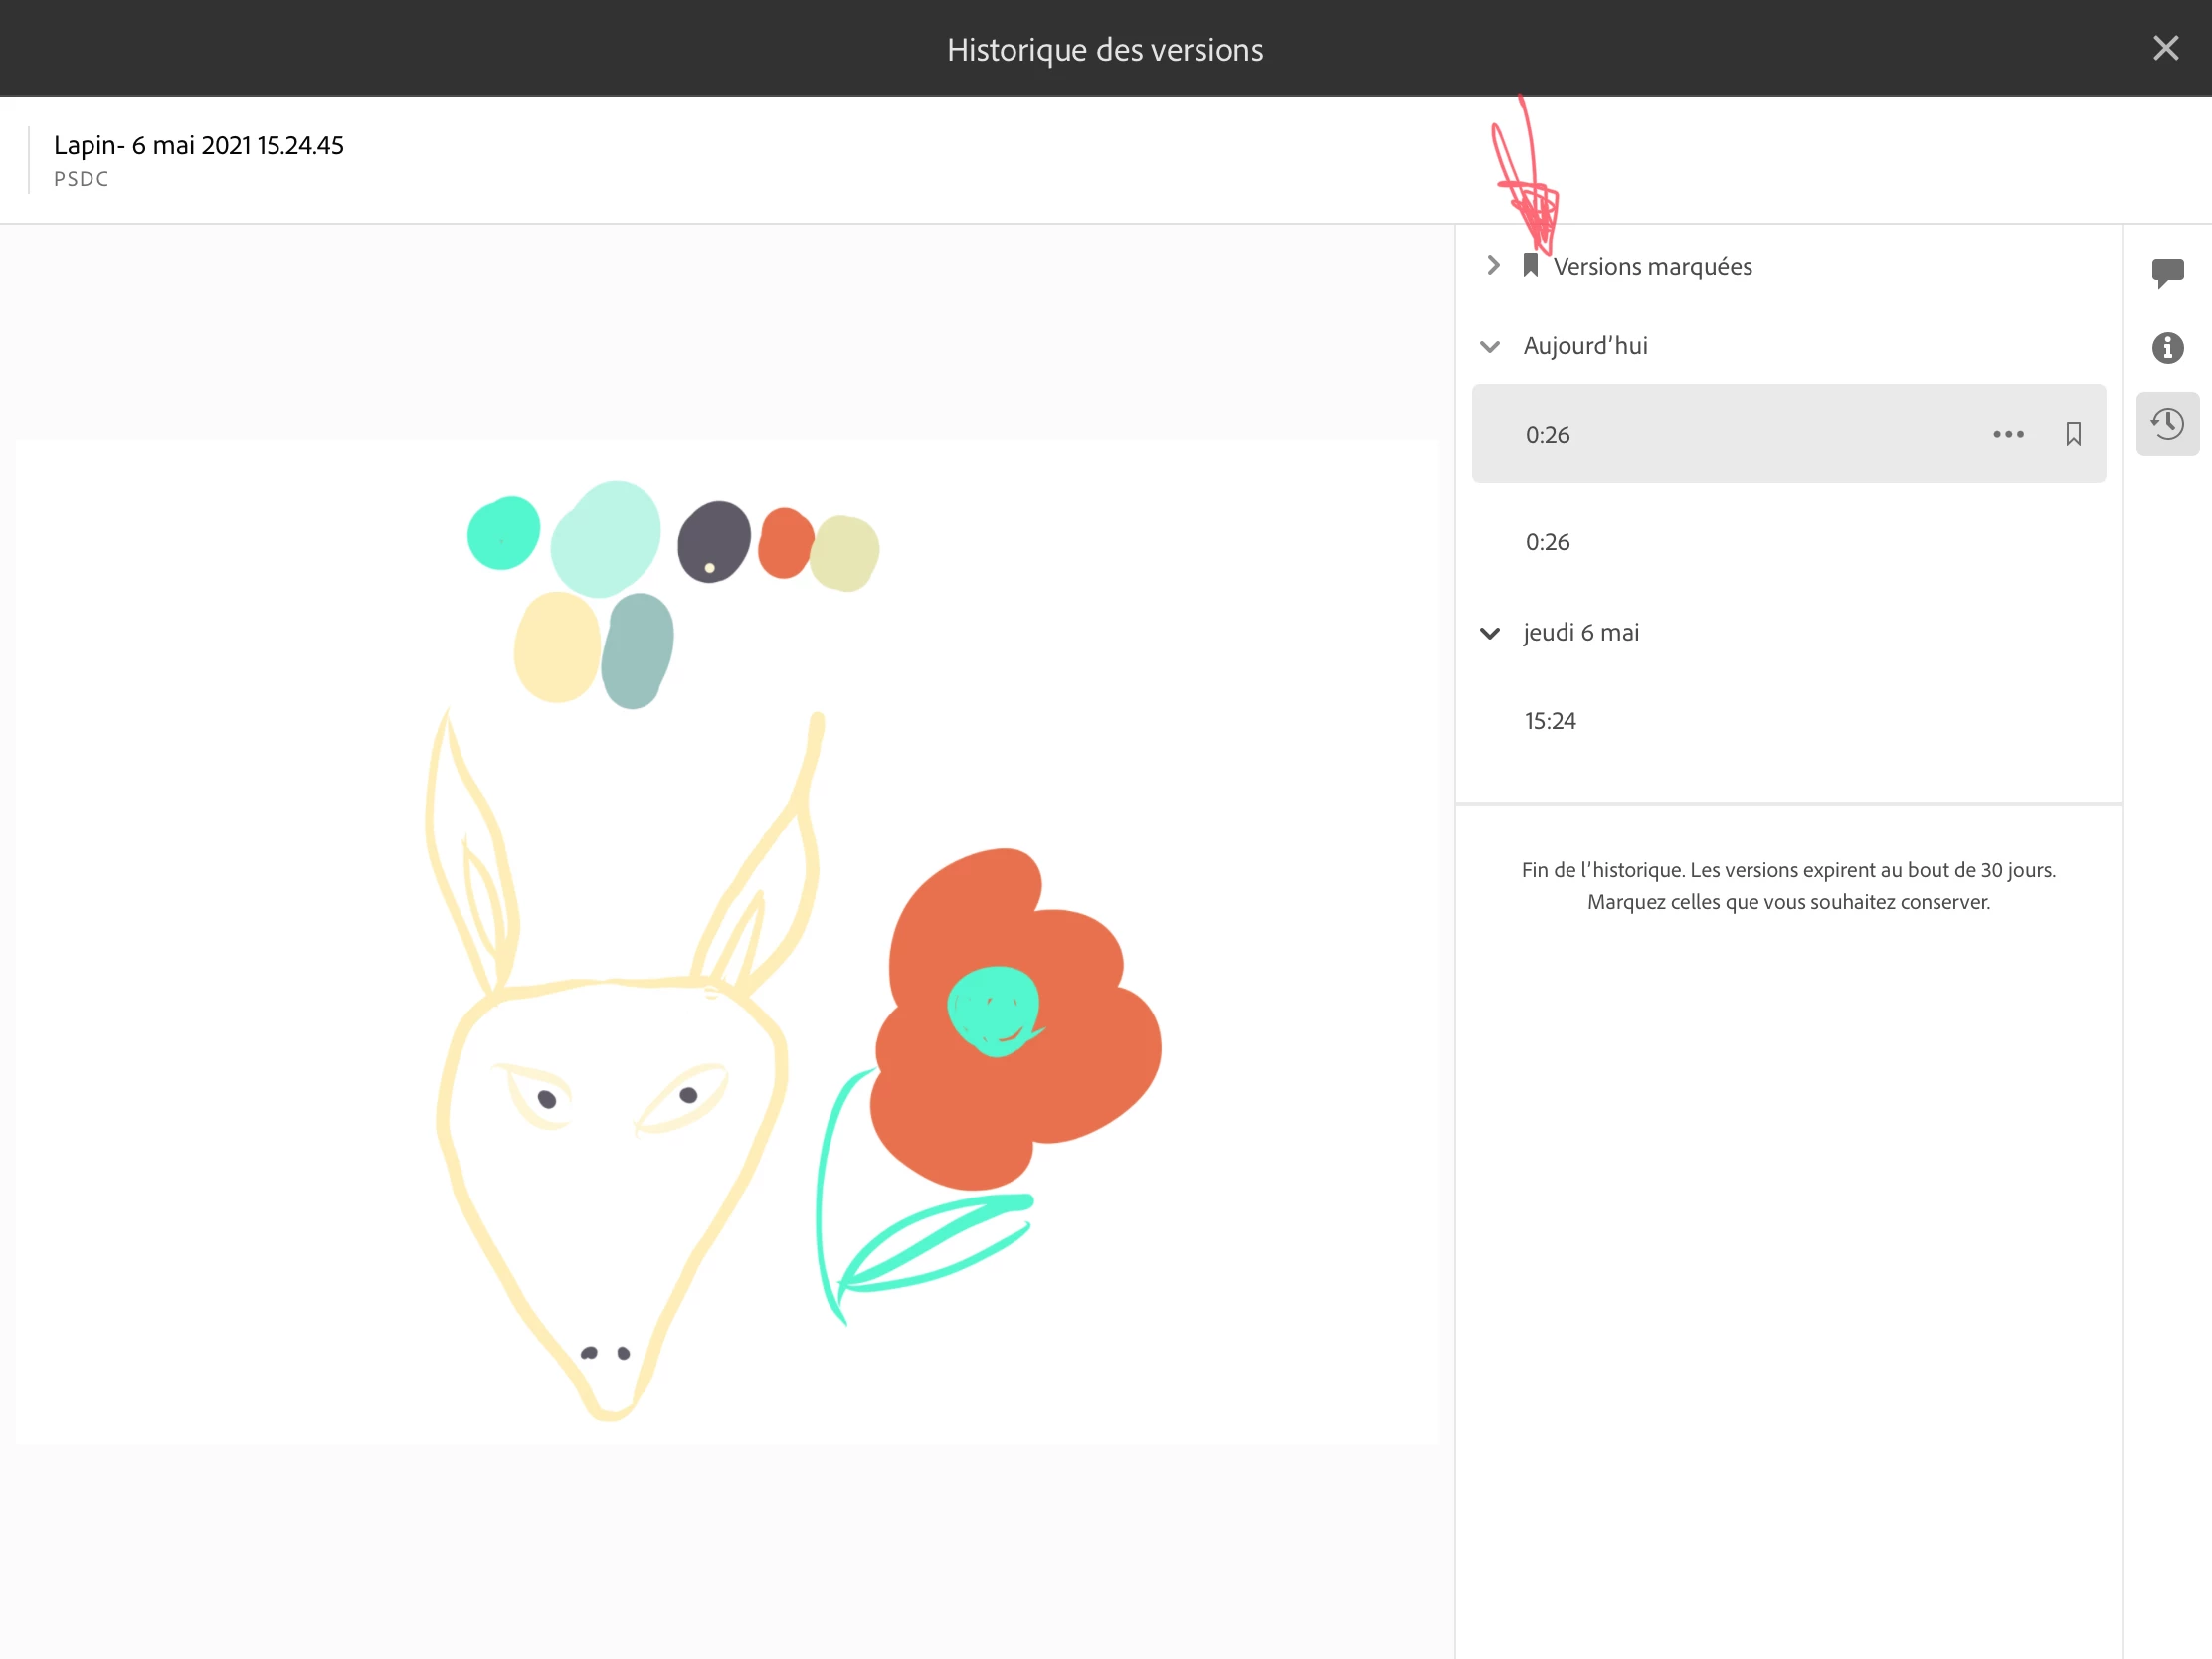Viewport: 2212px width, 1659px height.
Task: Close the Historique des versions window
Action: [x=2165, y=48]
